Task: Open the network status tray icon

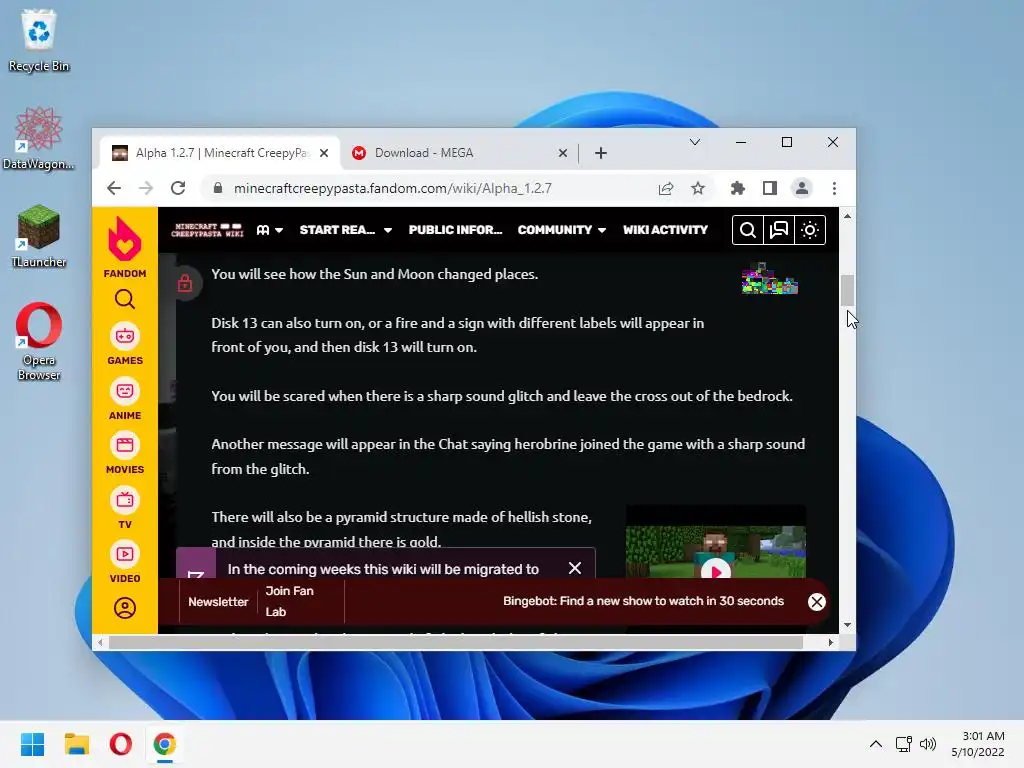Action: click(903, 744)
